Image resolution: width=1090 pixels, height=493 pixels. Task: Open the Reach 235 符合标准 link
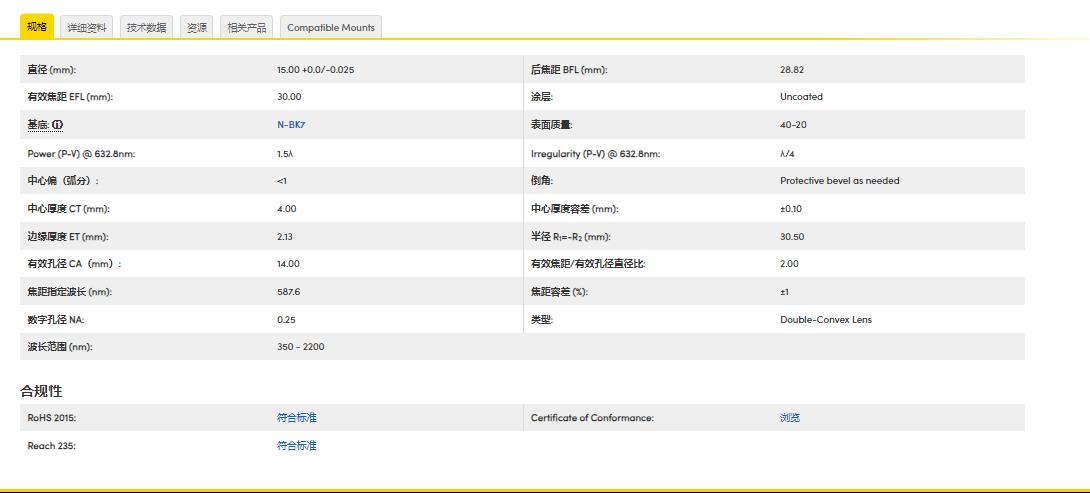coord(296,446)
